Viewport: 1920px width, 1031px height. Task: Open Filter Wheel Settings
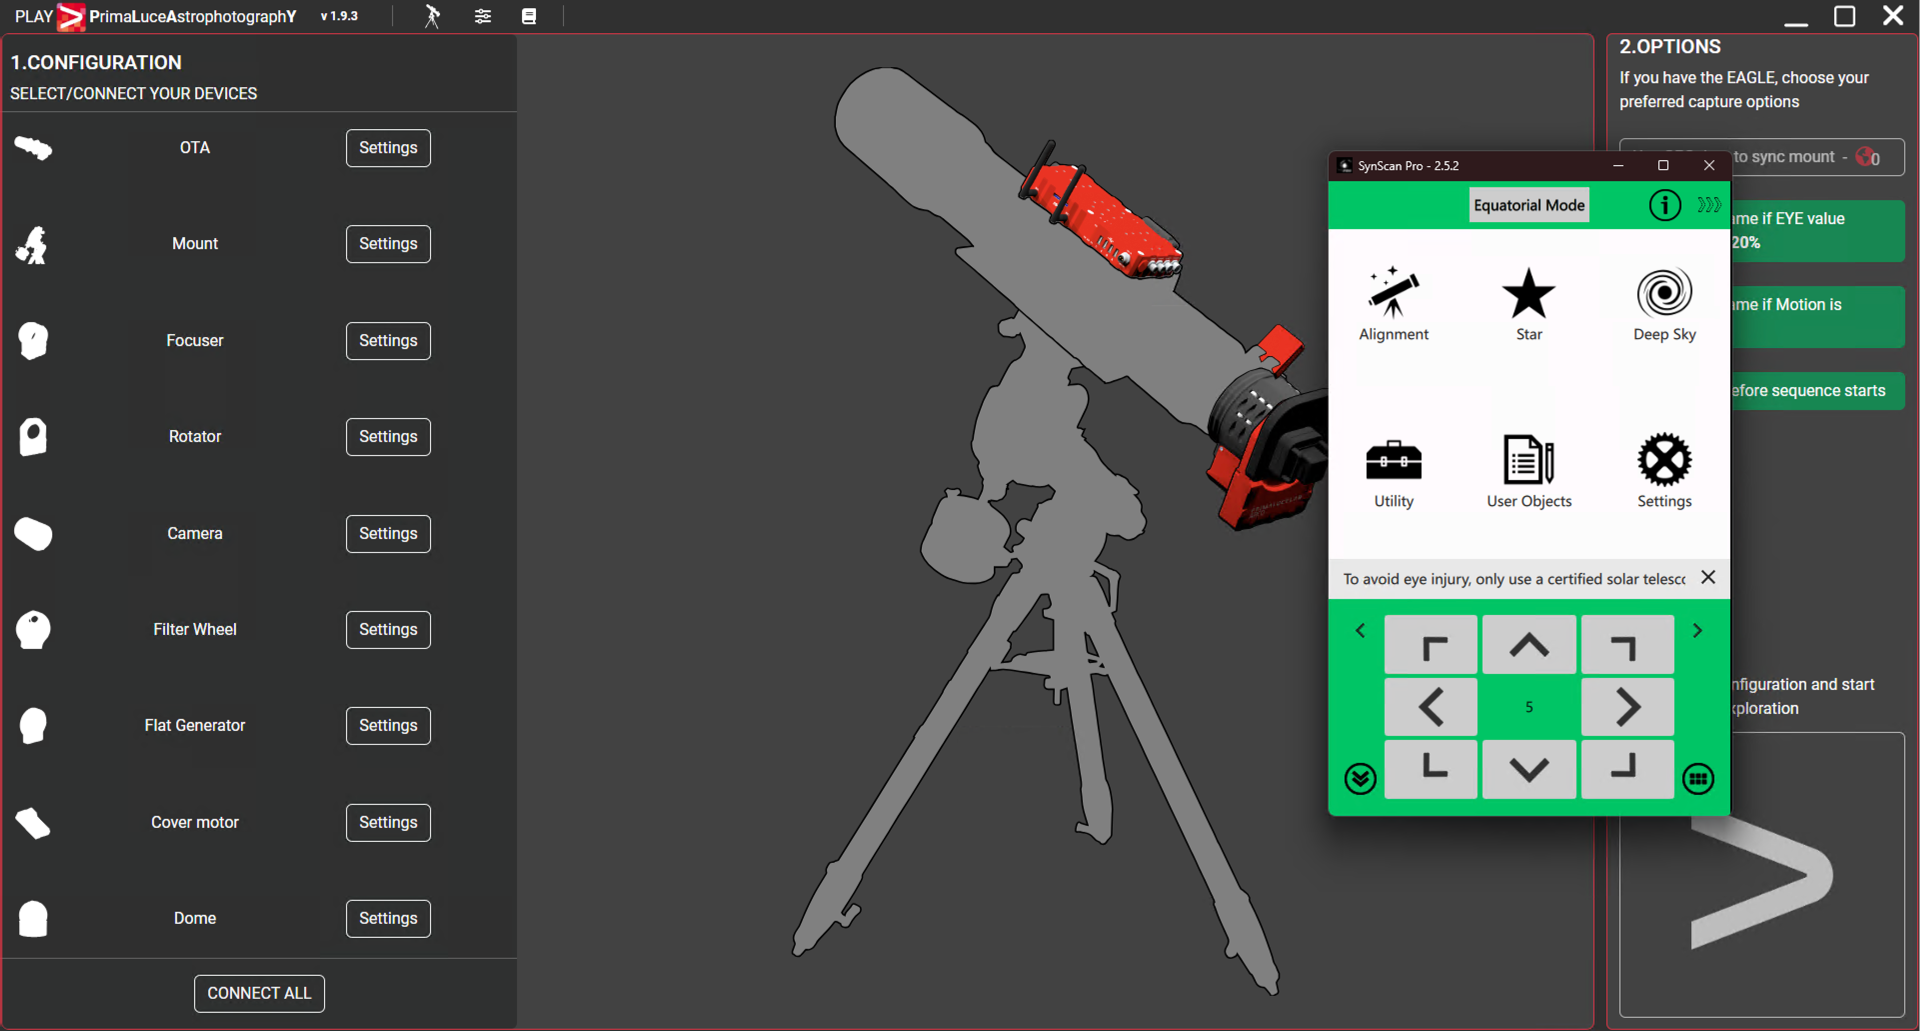click(388, 630)
